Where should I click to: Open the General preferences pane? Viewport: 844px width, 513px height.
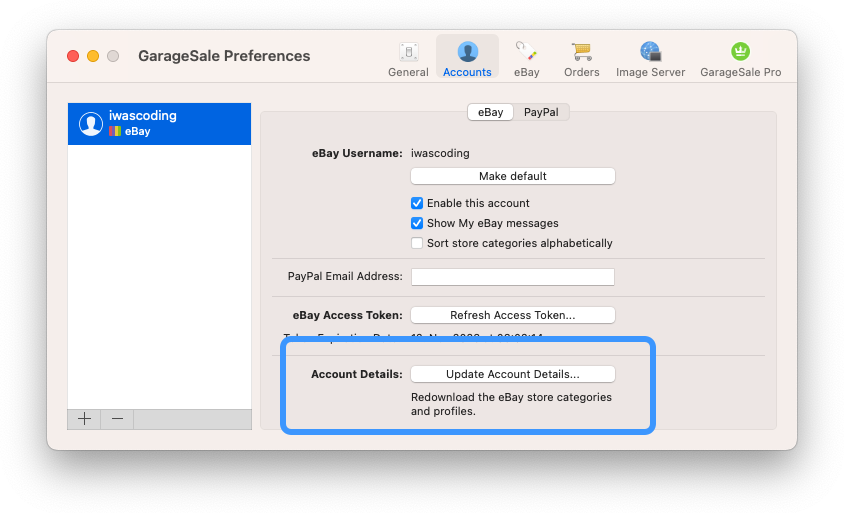click(408, 59)
